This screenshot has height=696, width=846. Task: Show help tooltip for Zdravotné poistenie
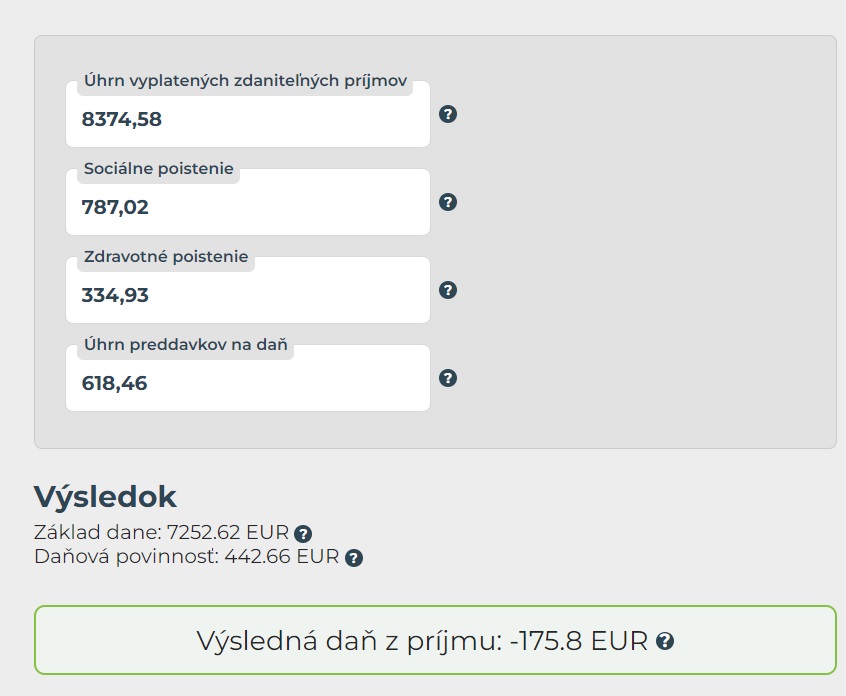pos(448,290)
